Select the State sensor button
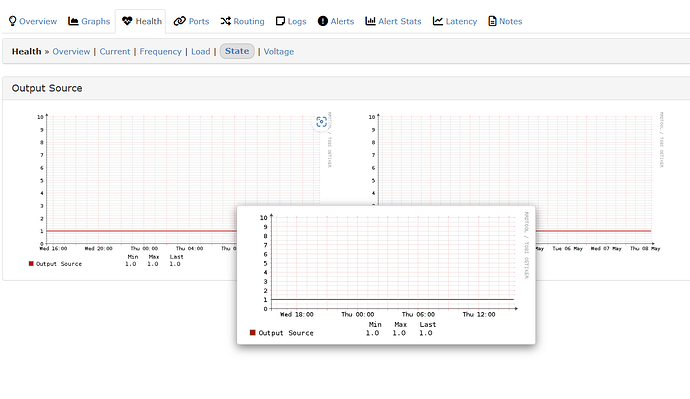Image resolution: width=690 pixels, height=399 pixels. [237, 51]
